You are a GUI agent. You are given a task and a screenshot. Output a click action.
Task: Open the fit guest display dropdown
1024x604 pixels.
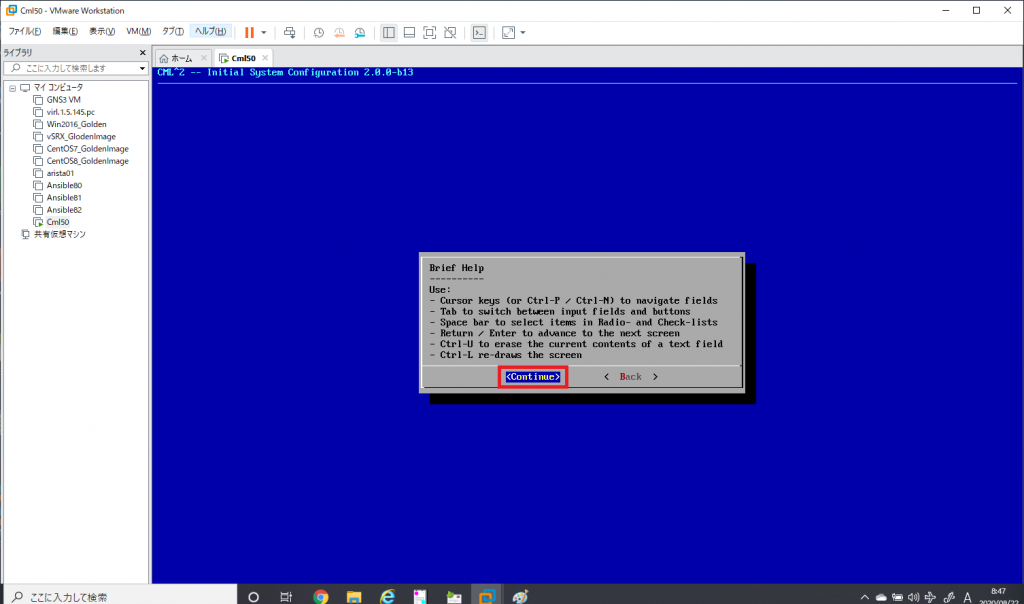coord(522,32)
